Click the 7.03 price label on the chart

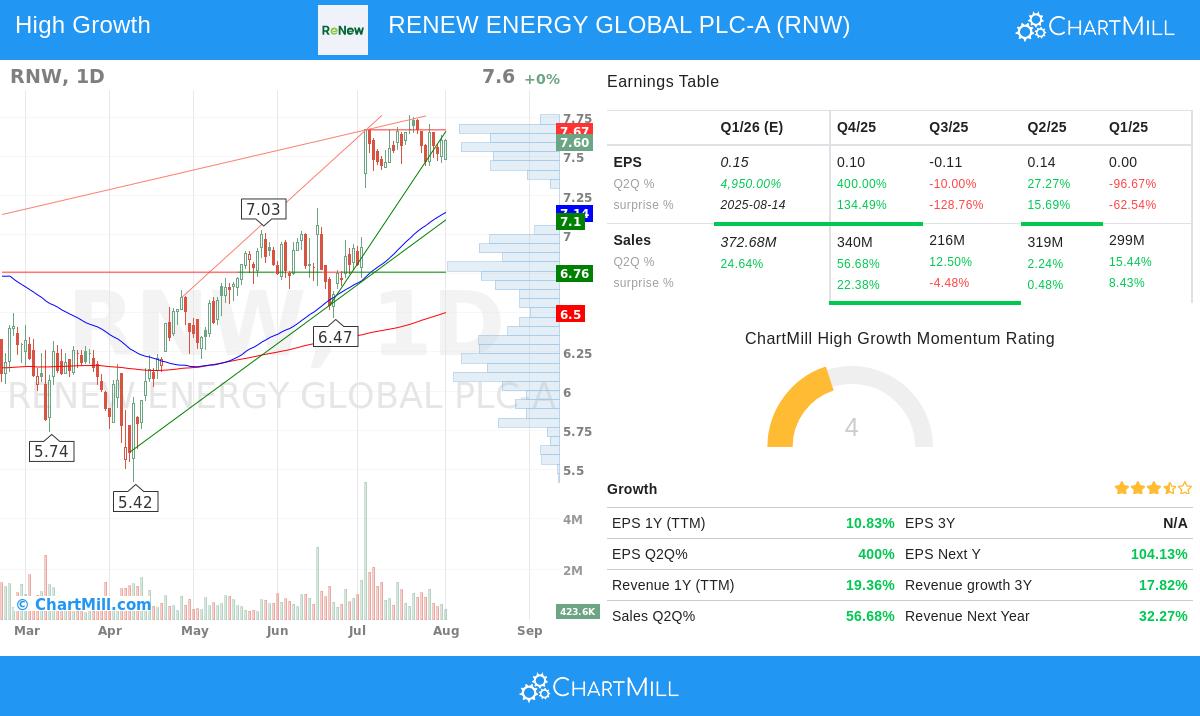tap(263, 209)
